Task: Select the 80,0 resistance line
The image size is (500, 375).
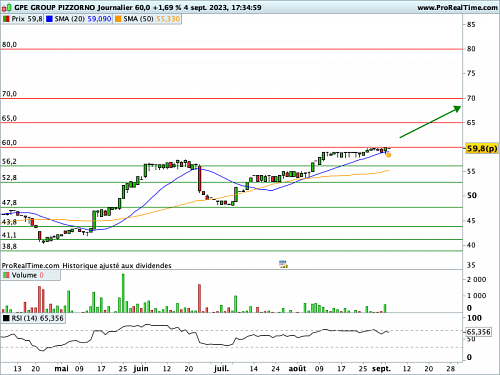Action: [x=232, y=49]
